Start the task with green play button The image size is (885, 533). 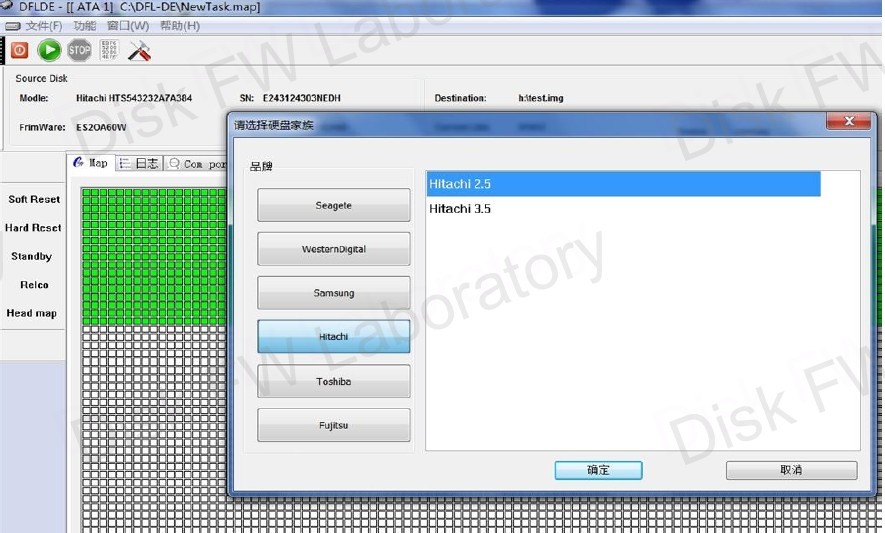(x=49, y=51)
